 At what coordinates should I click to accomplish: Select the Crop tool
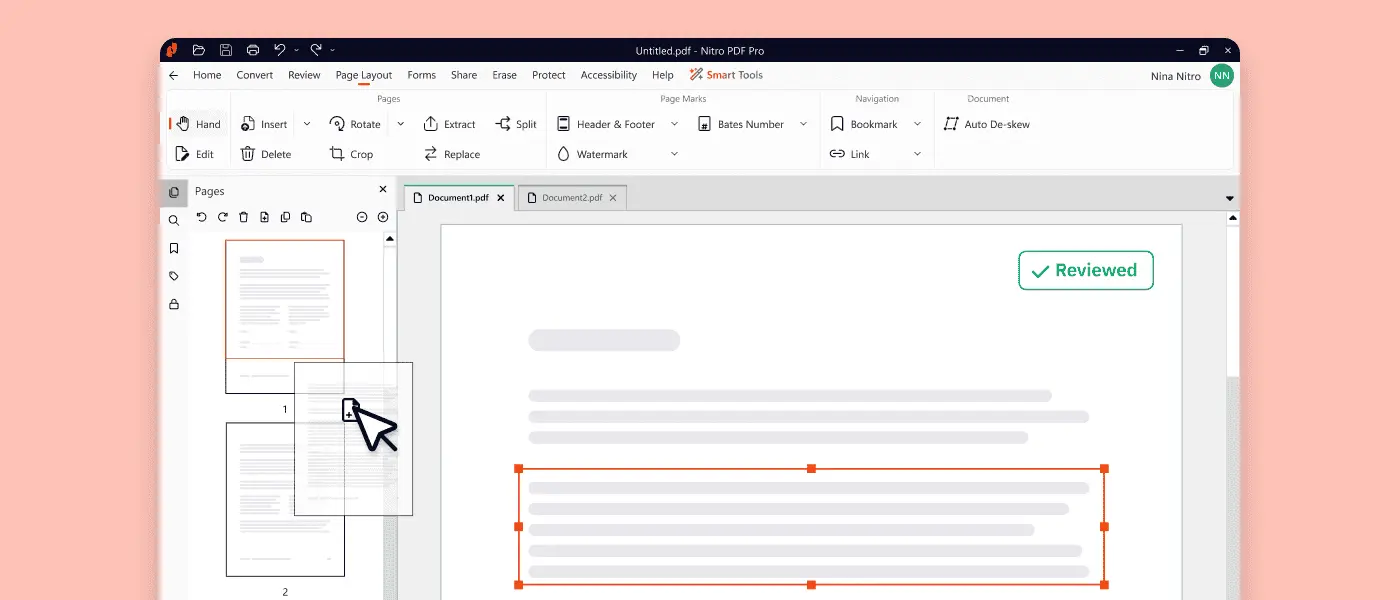click(351, 154)
